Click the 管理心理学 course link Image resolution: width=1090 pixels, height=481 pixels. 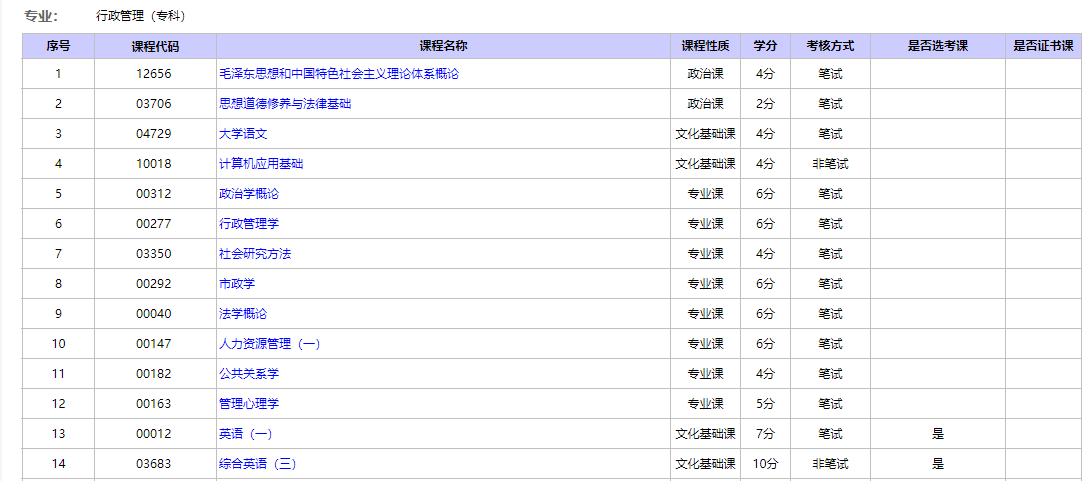pyautogui.click(x=249, y=404)
